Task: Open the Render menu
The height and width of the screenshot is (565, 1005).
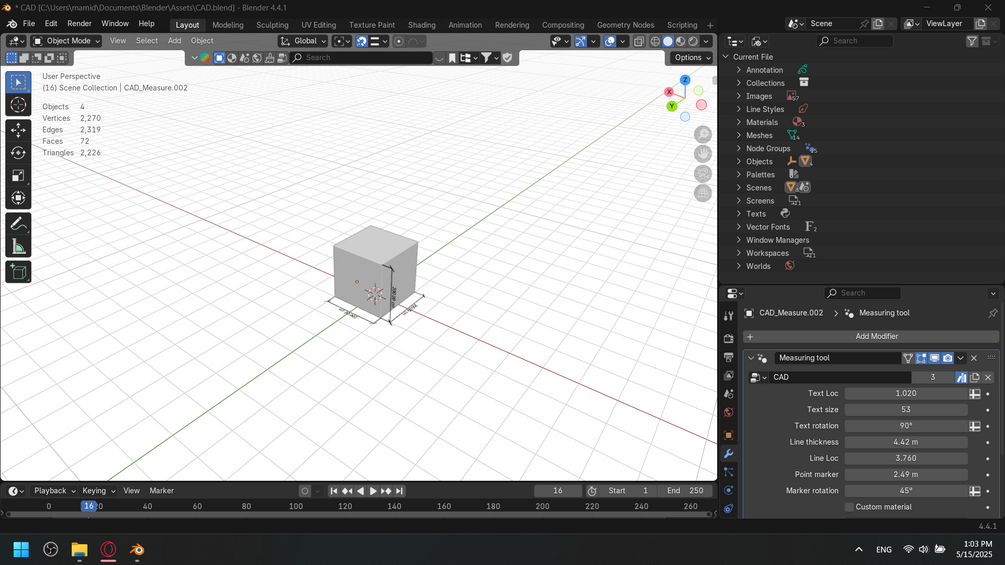Action: point(79,24)
